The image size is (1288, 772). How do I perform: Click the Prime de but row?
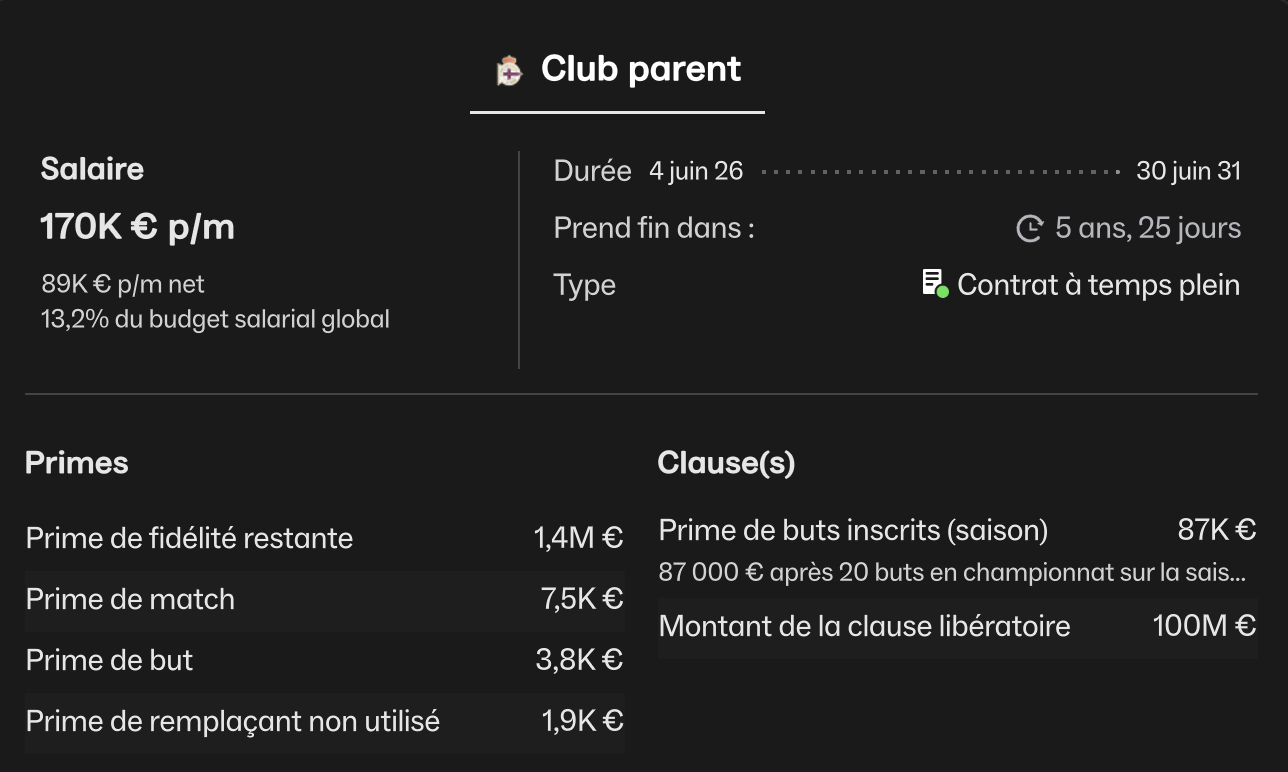pos(324,661)
